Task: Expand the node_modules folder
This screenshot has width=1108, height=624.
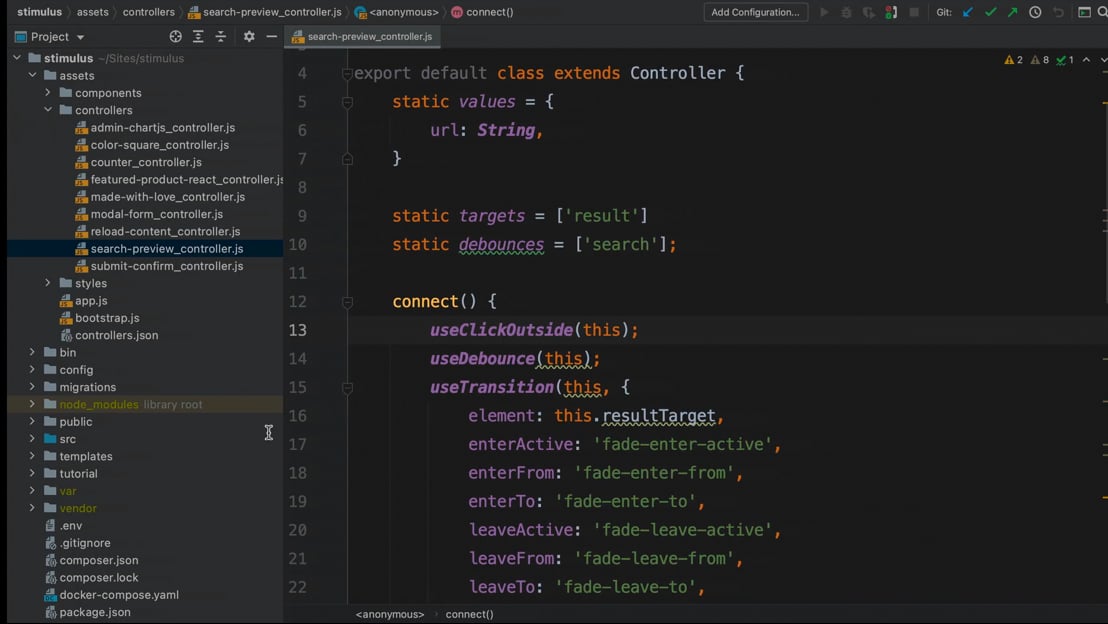Action: (x=33, y=404)
